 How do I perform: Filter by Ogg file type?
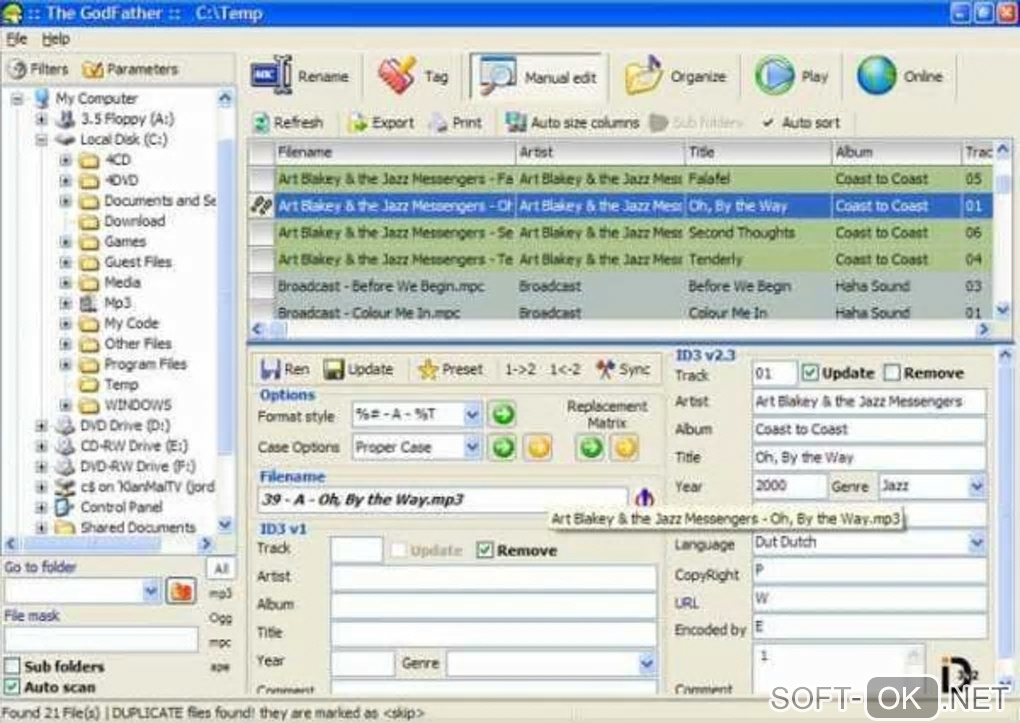click(x=221, y=618)
